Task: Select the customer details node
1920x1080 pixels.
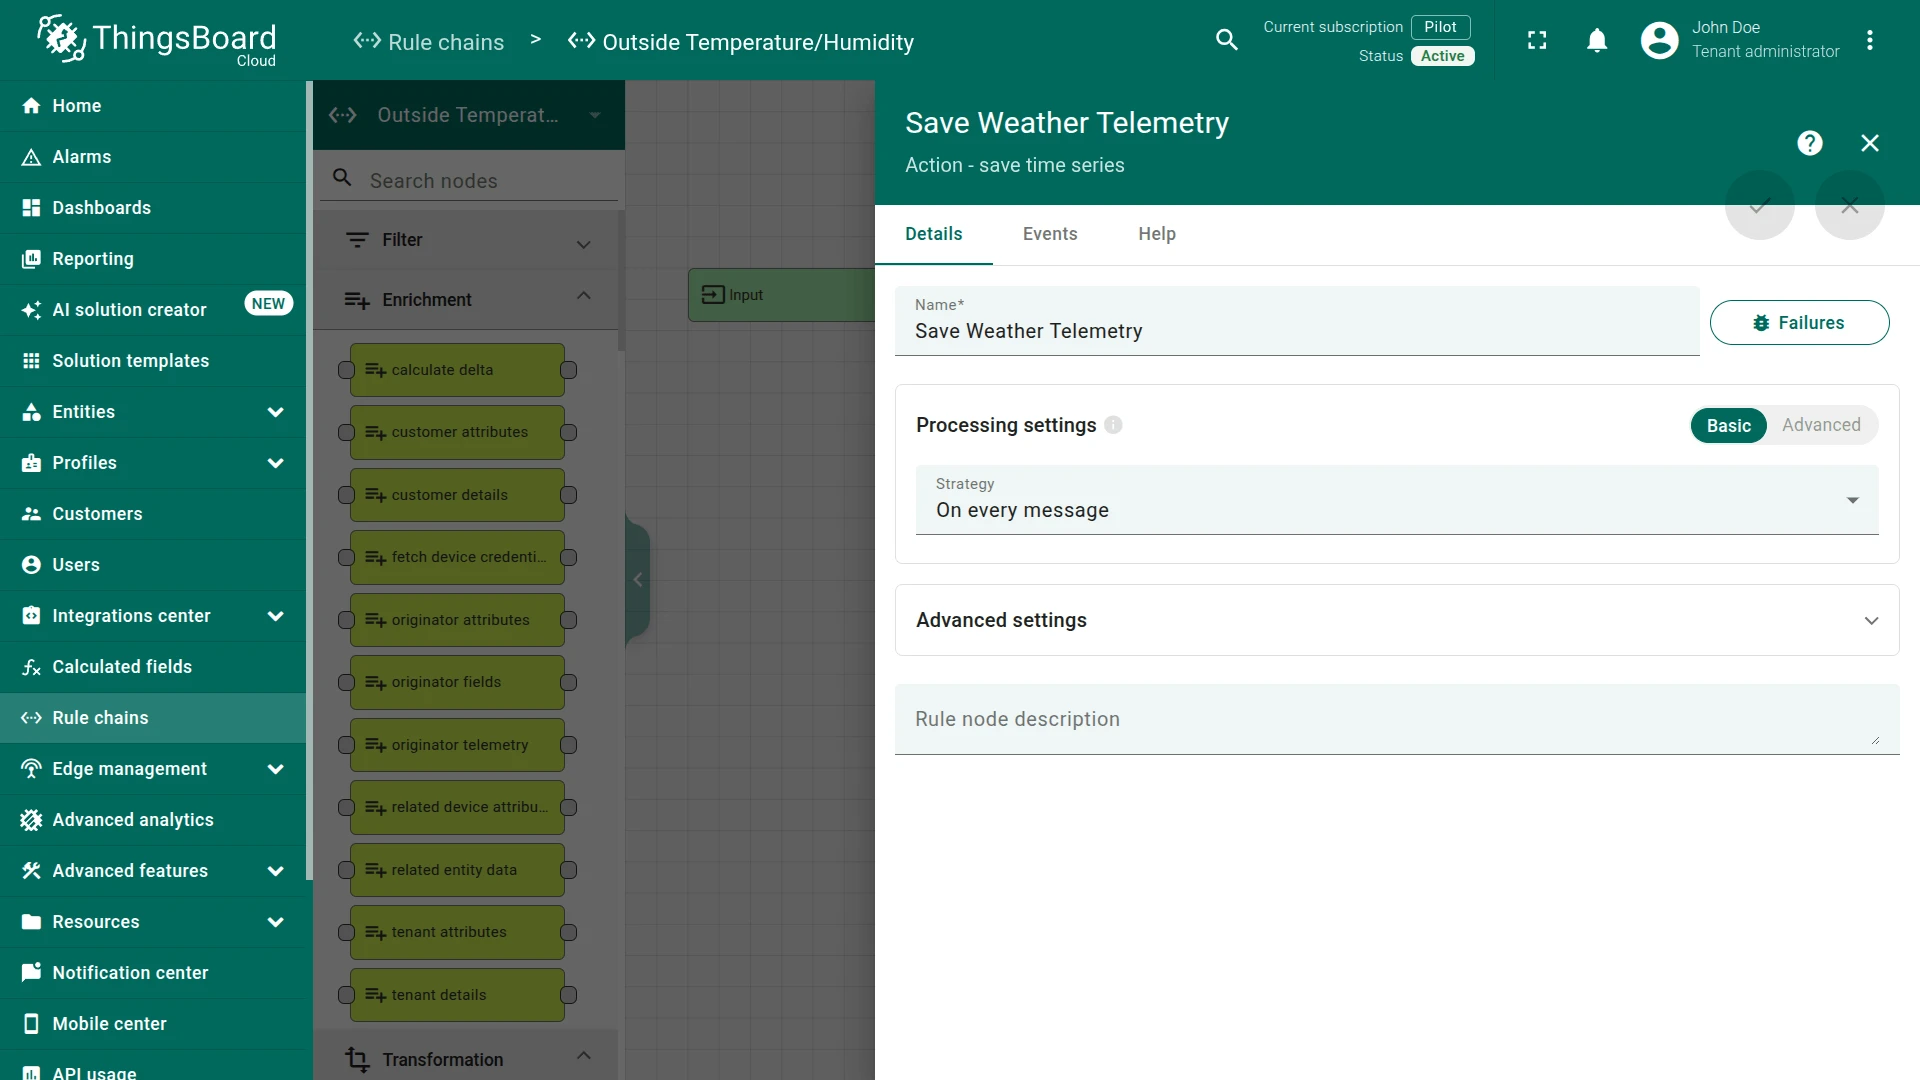Action: (x=457, y=495)
